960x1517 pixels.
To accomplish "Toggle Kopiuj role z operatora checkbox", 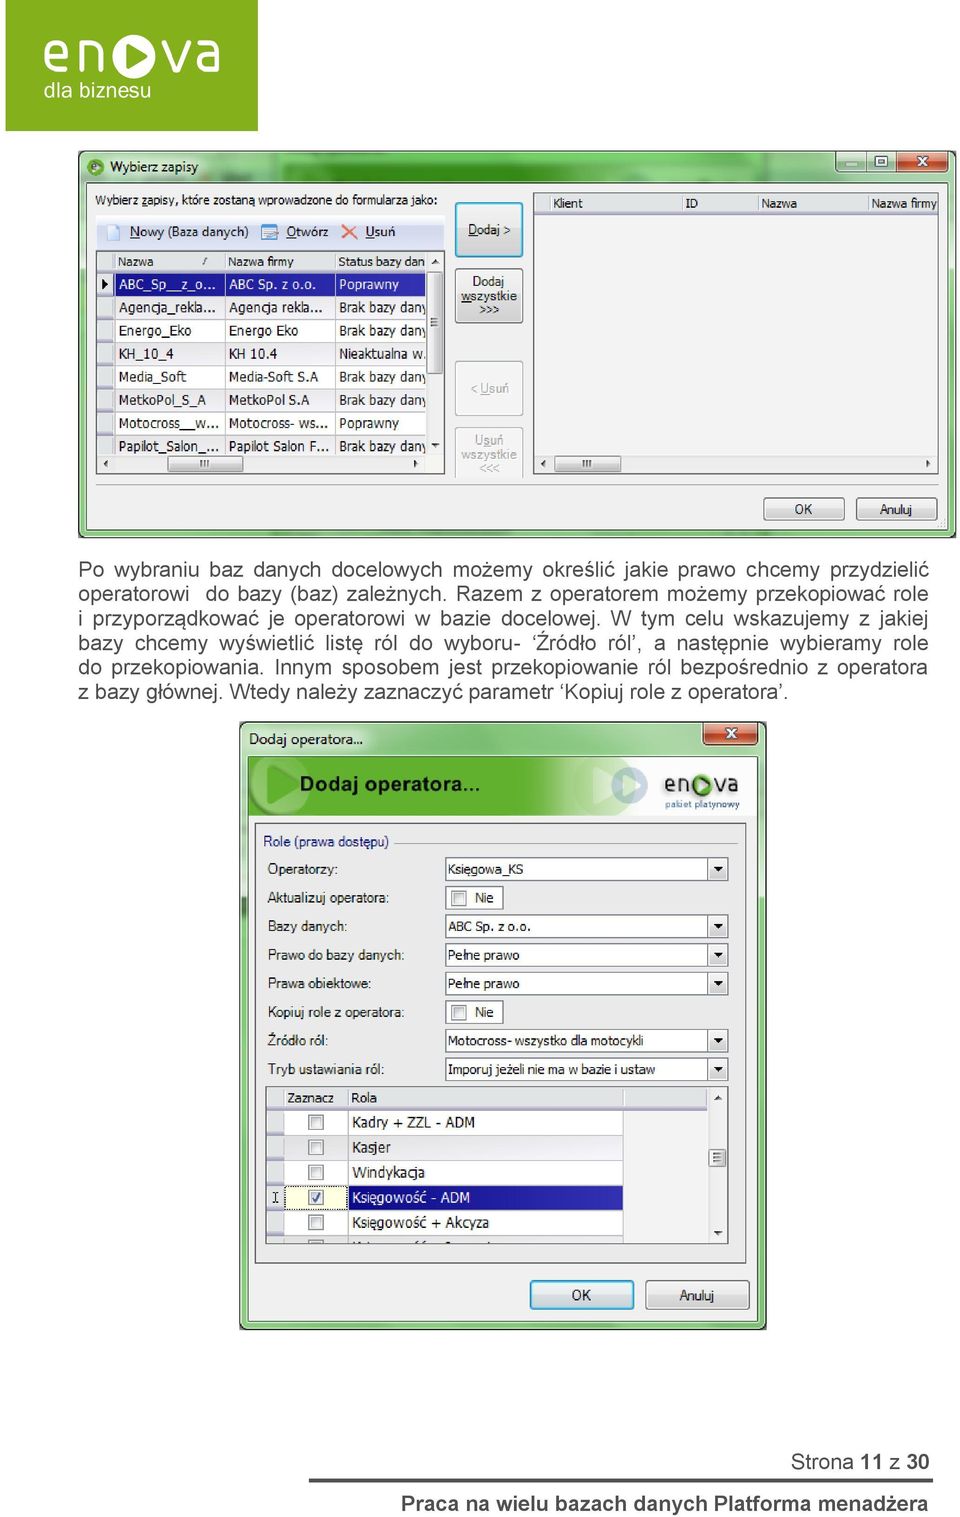I will coord(459,1013).
